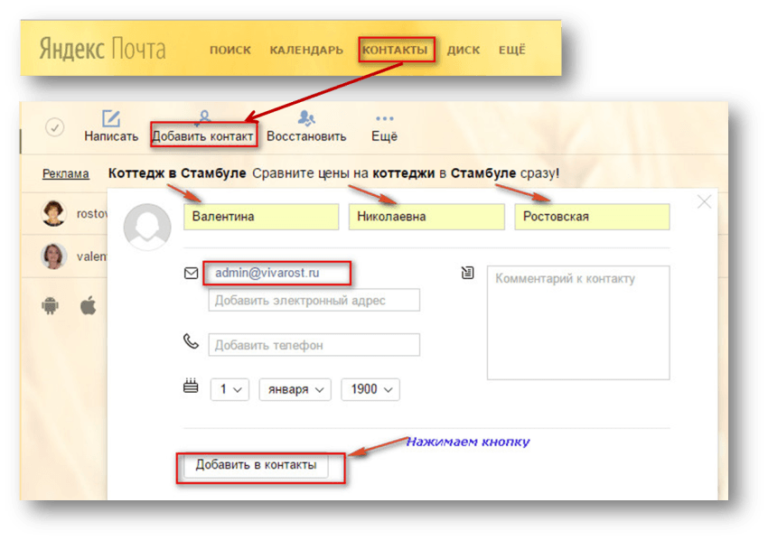Open the ДИСК menu item
This screenshot has height=540, width=768.
coord(463,50)
